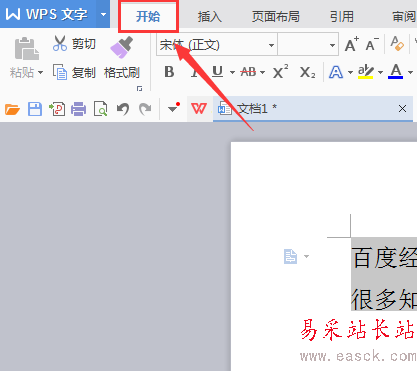The width and height of the screenshot is (417, 371).
Task: Open the highlight color dropdown arrow
Action: click(x=380, y=72)
